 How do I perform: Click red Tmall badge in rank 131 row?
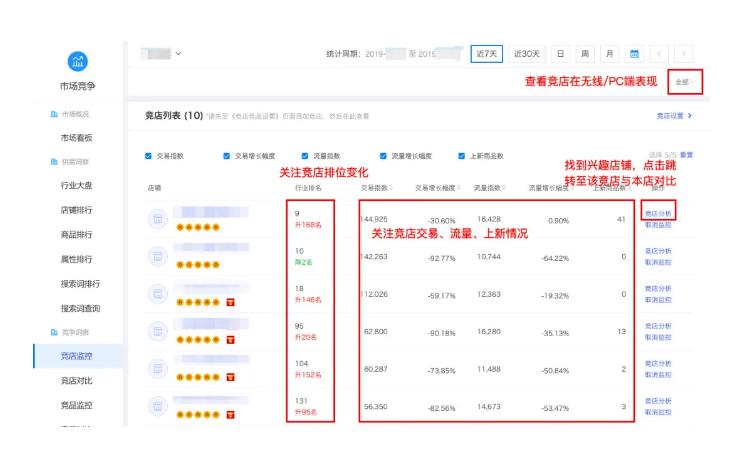pos(230,414)
